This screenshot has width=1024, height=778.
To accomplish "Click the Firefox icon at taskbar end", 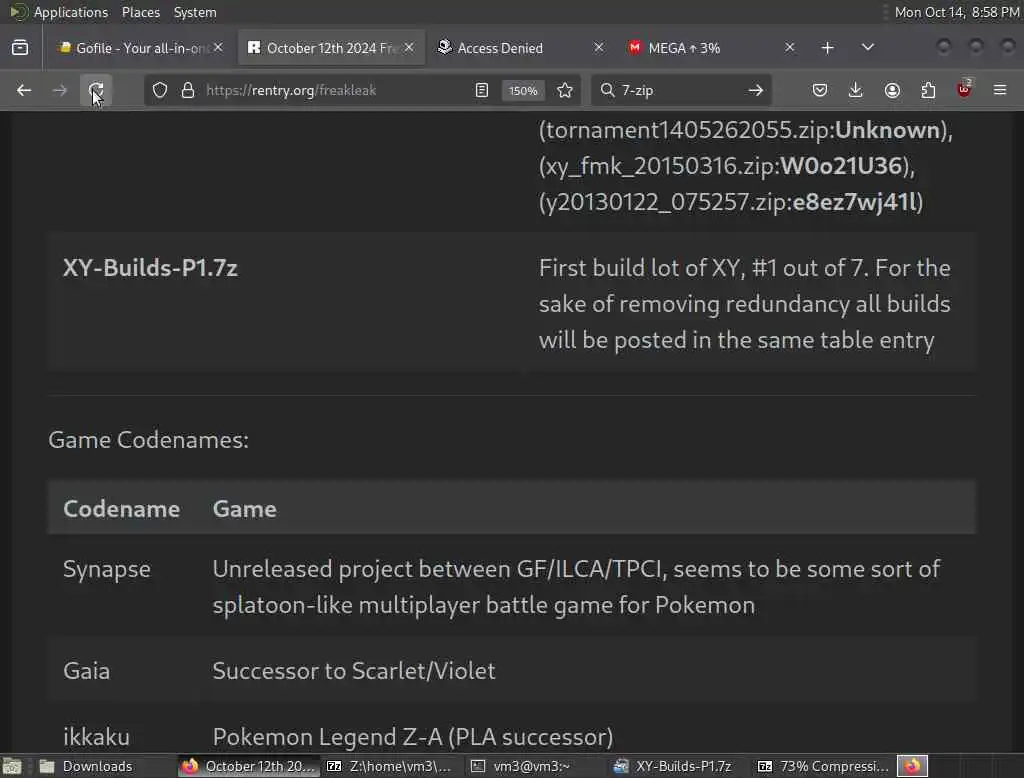I will pos(912,766).
